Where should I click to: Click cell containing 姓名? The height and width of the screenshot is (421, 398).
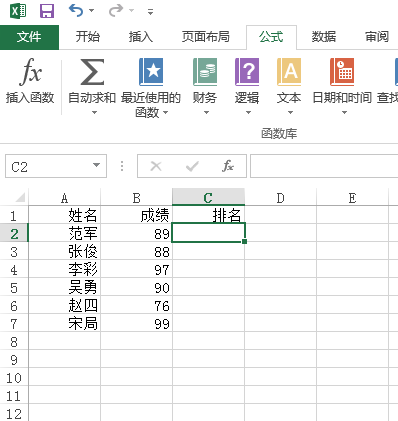coord(65,215)
